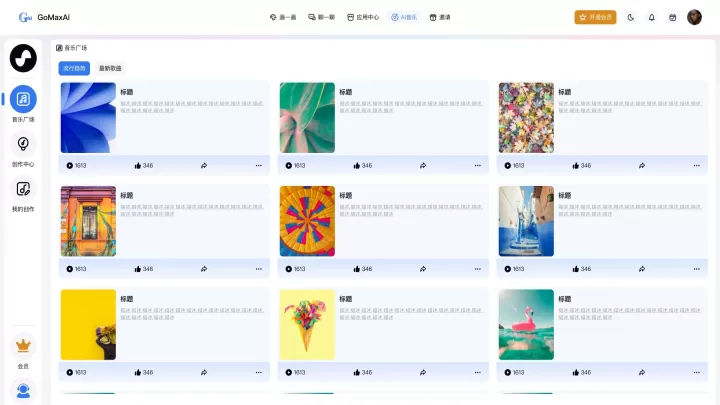720x405 pixels.
Task: Play the ice cream flowers track
Action: click(x=289, y=372)
